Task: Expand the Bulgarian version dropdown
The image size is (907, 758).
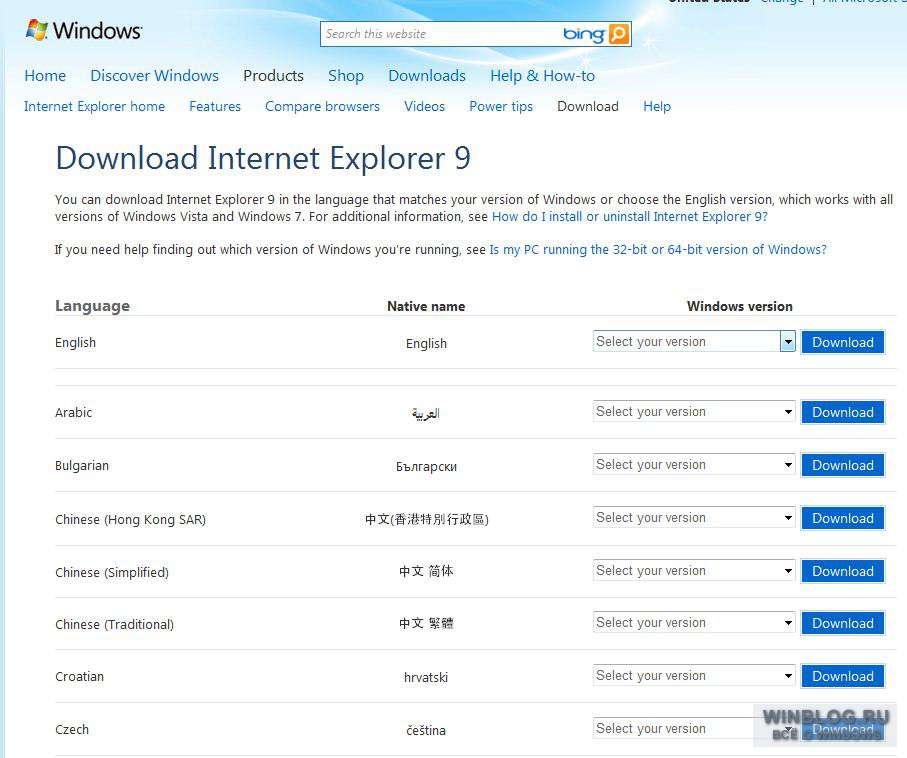Action: click(x=694, y=465)
